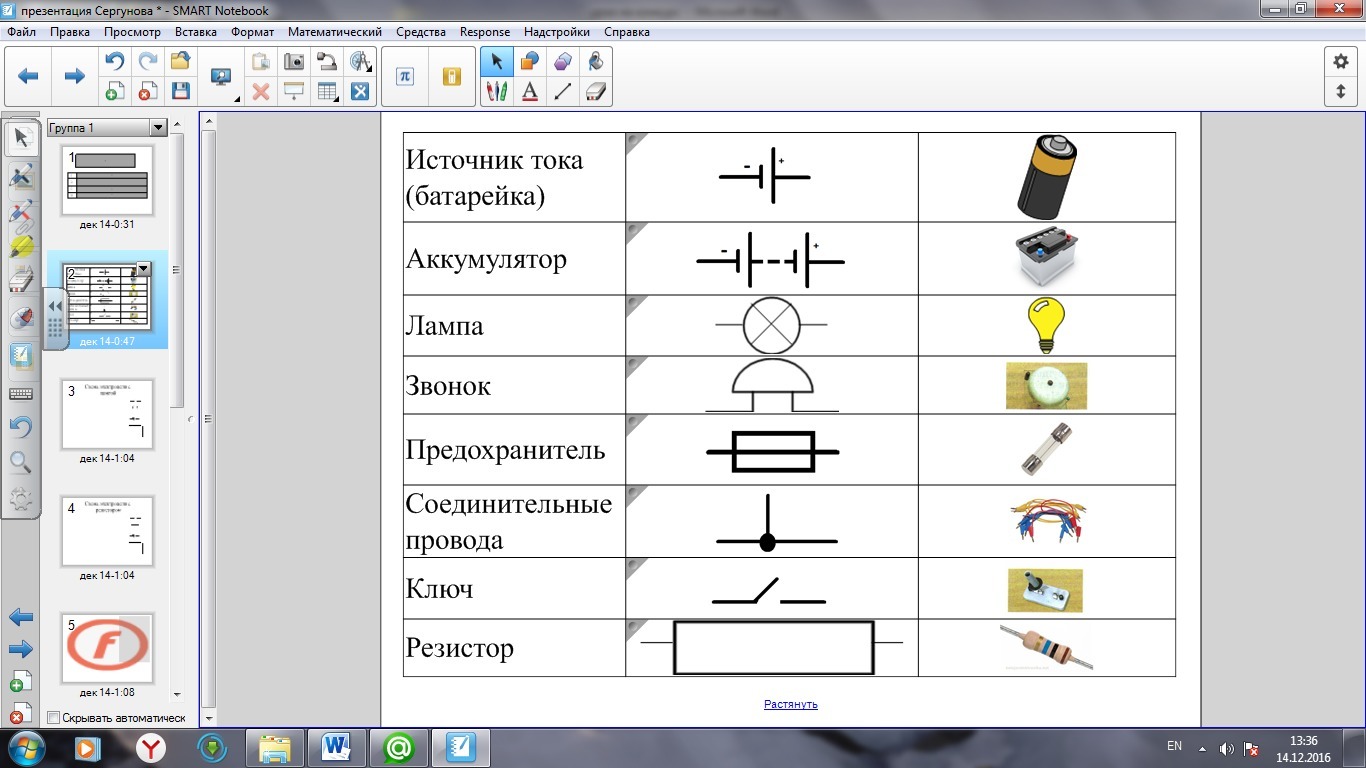Click the Fill paint bucket tool
Image resolution: width=1366 pixels, height=768 pixels.
tap(596, 62)
